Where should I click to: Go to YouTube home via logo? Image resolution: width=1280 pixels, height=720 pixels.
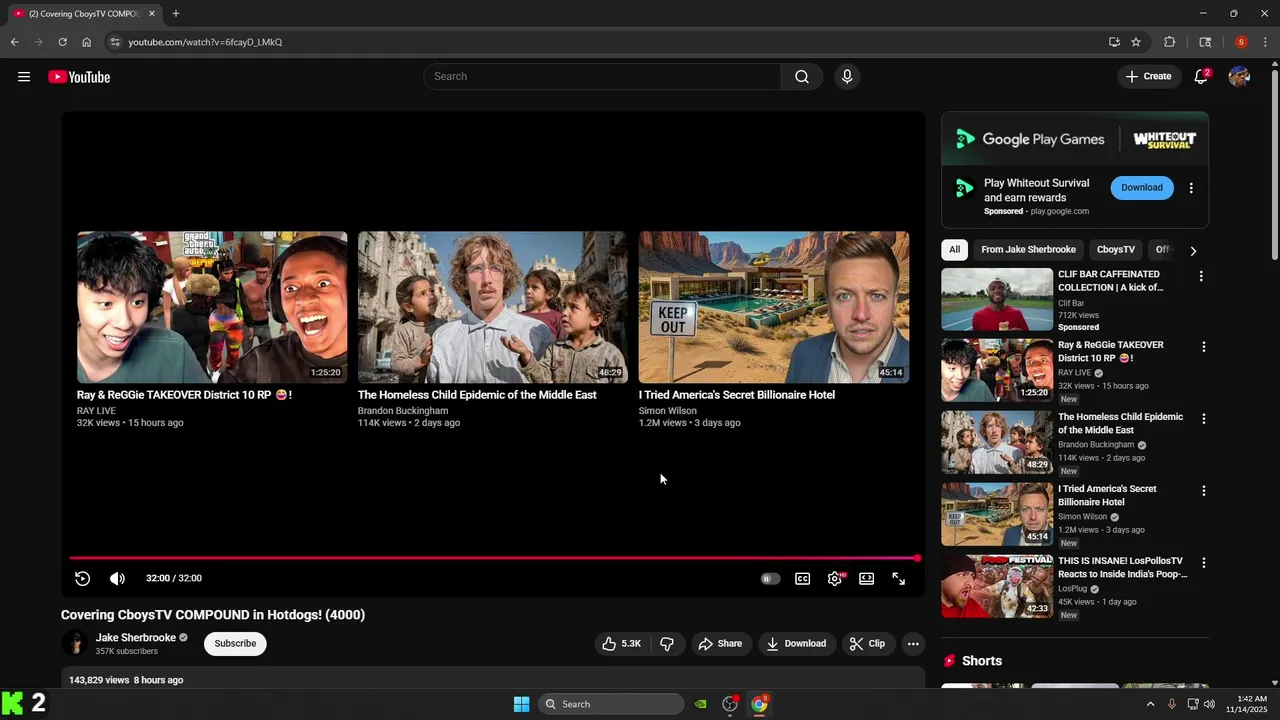pos(79,77)
